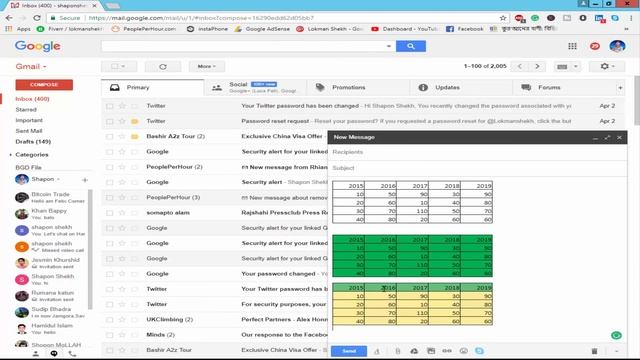Tick checkbox for Twitter password changed email
This screenshot has height=360, width=640.
tap(109, 106)
